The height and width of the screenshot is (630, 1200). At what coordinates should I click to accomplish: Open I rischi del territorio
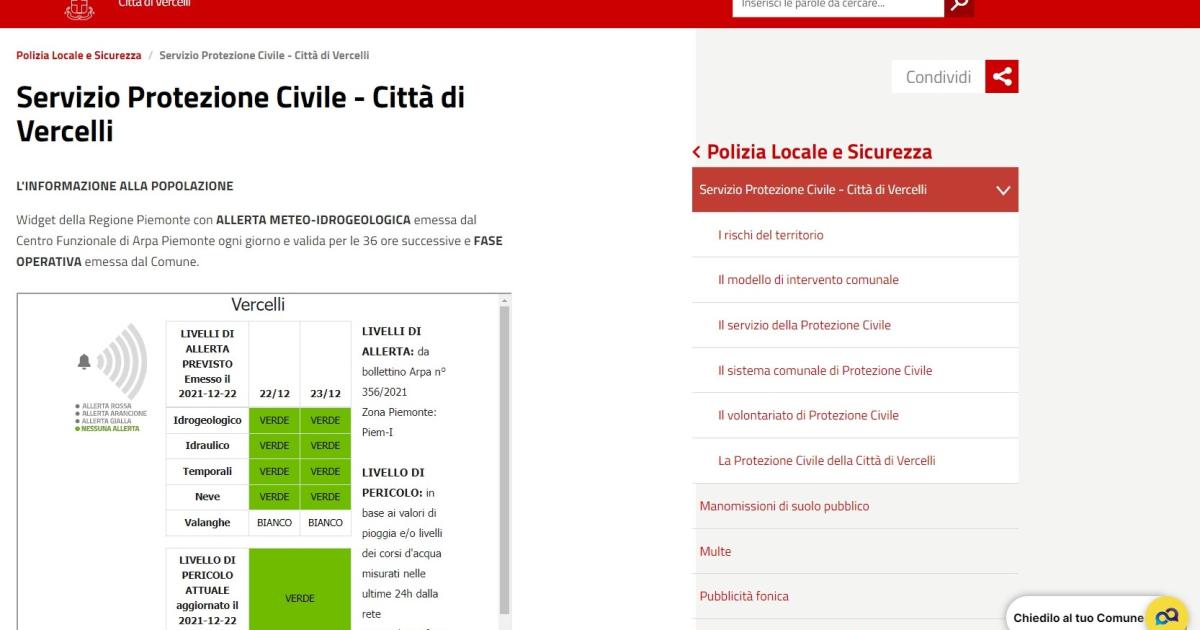point(771,235)
